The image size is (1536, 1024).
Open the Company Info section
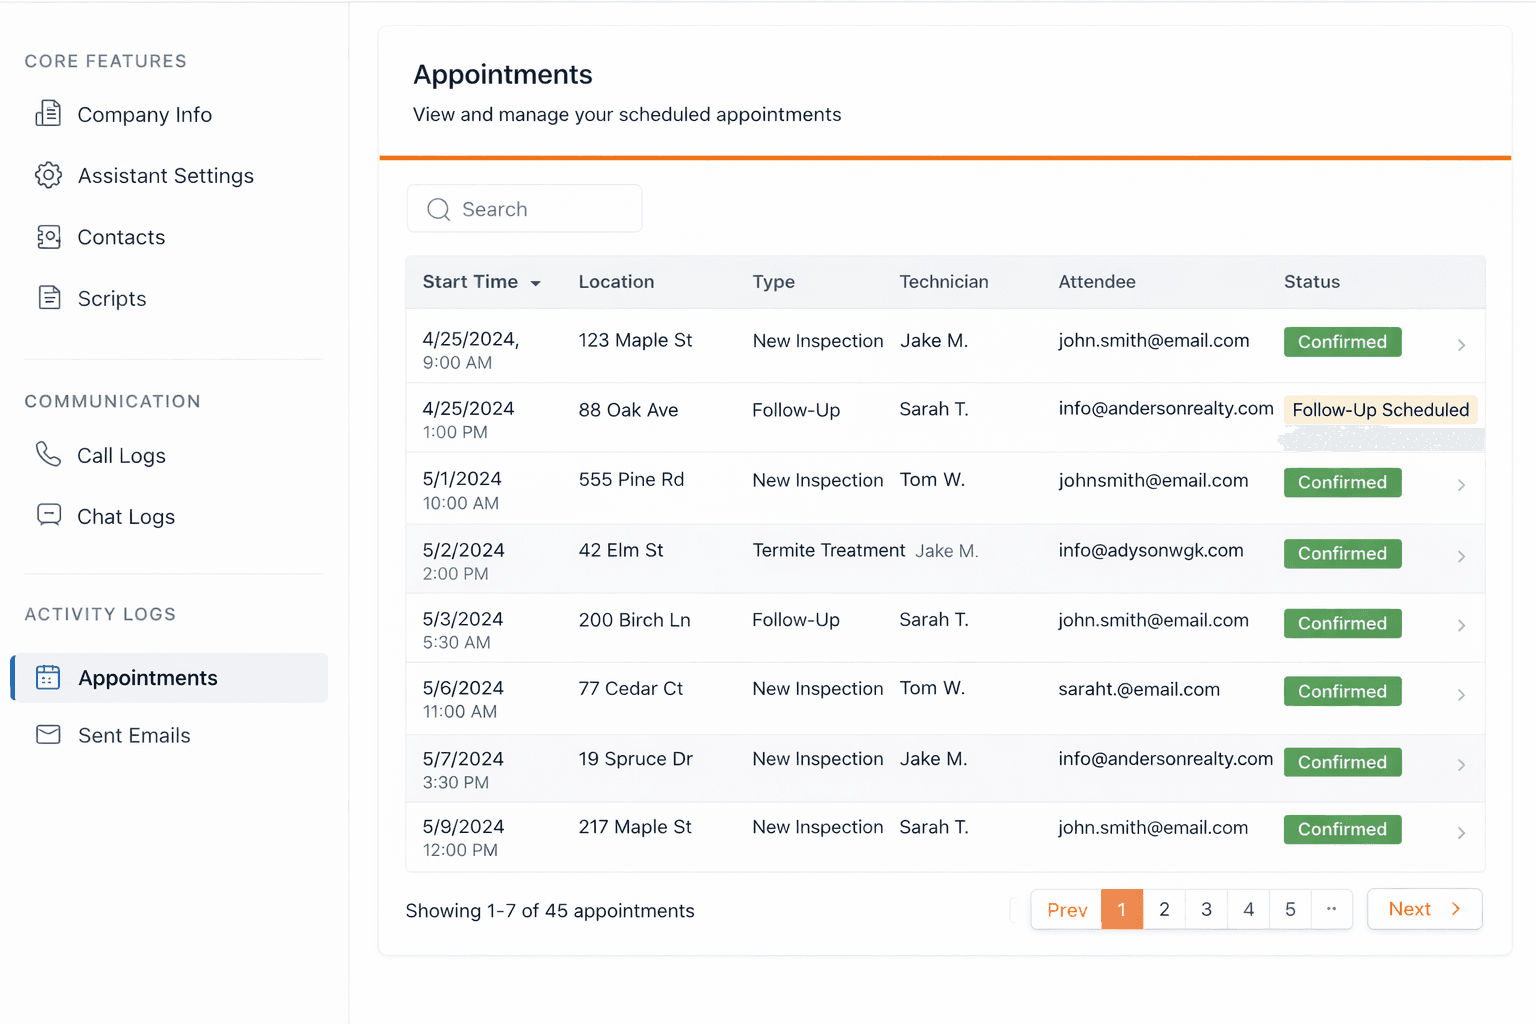[144, 114]
